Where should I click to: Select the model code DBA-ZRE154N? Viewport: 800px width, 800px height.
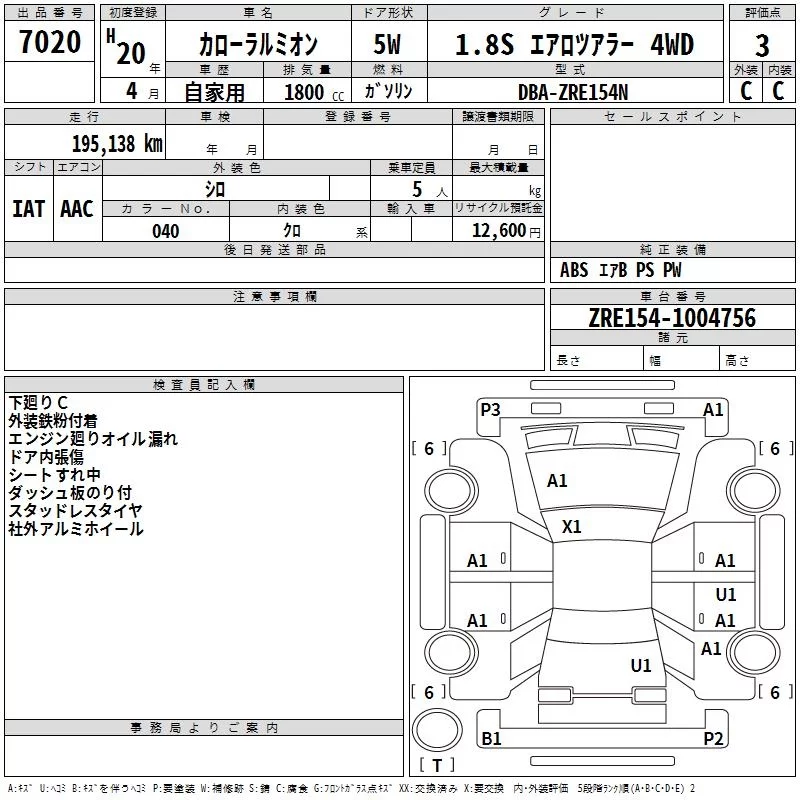tap(573, 92)
